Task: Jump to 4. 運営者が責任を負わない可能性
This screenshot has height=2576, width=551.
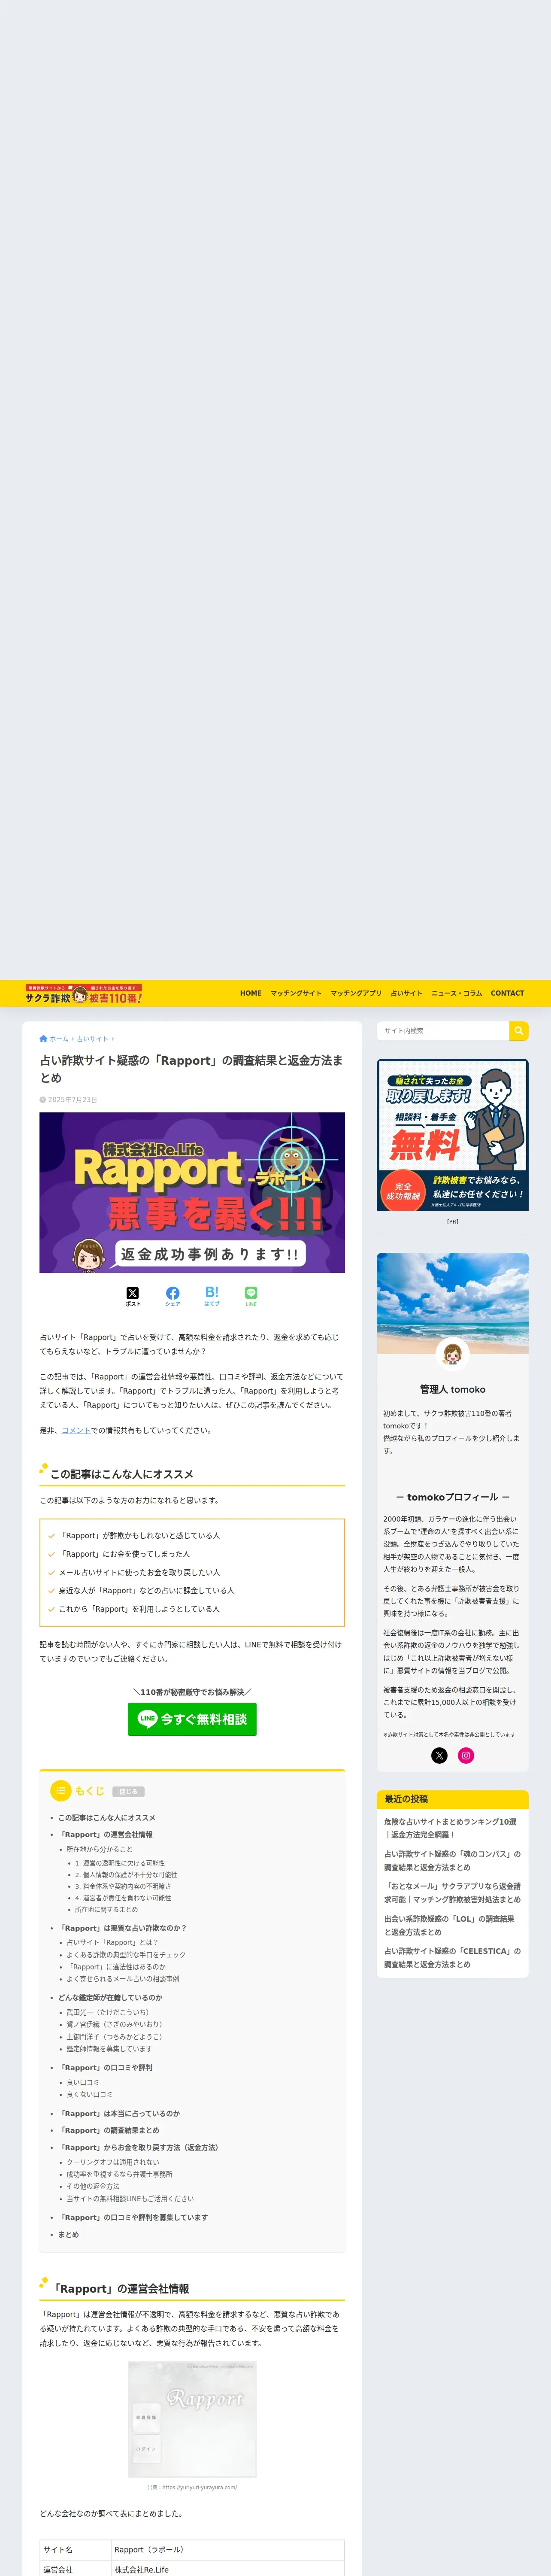Action: click(123, 1898)
